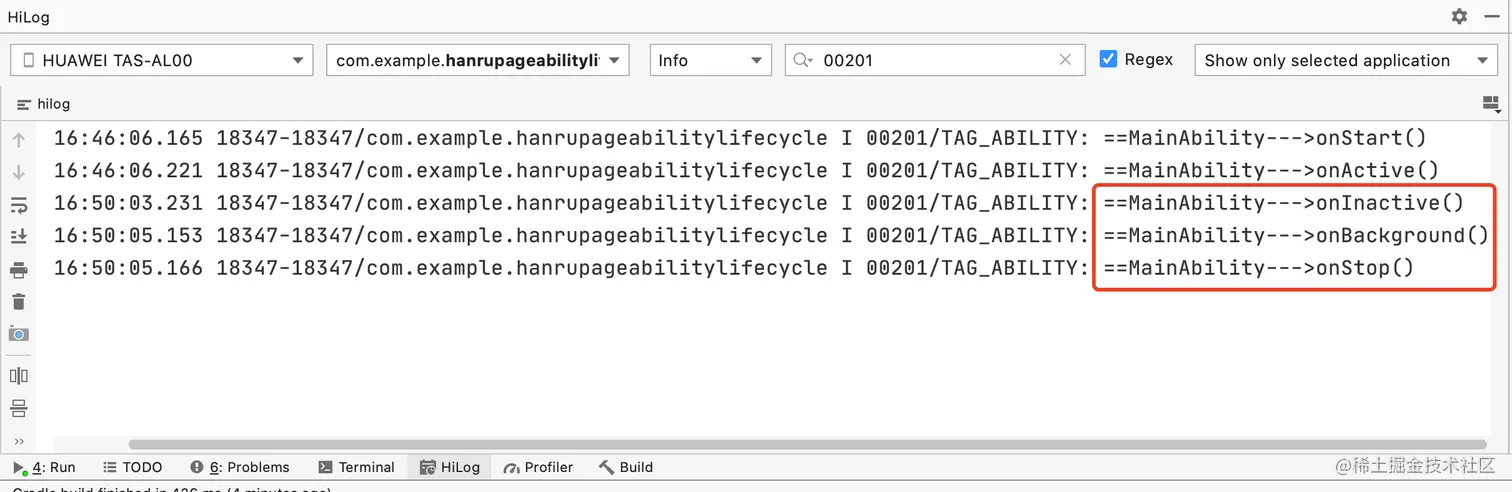1512x492 pixels.
Task: Clear the search field with X icon
Action: tap(1065, 60)
